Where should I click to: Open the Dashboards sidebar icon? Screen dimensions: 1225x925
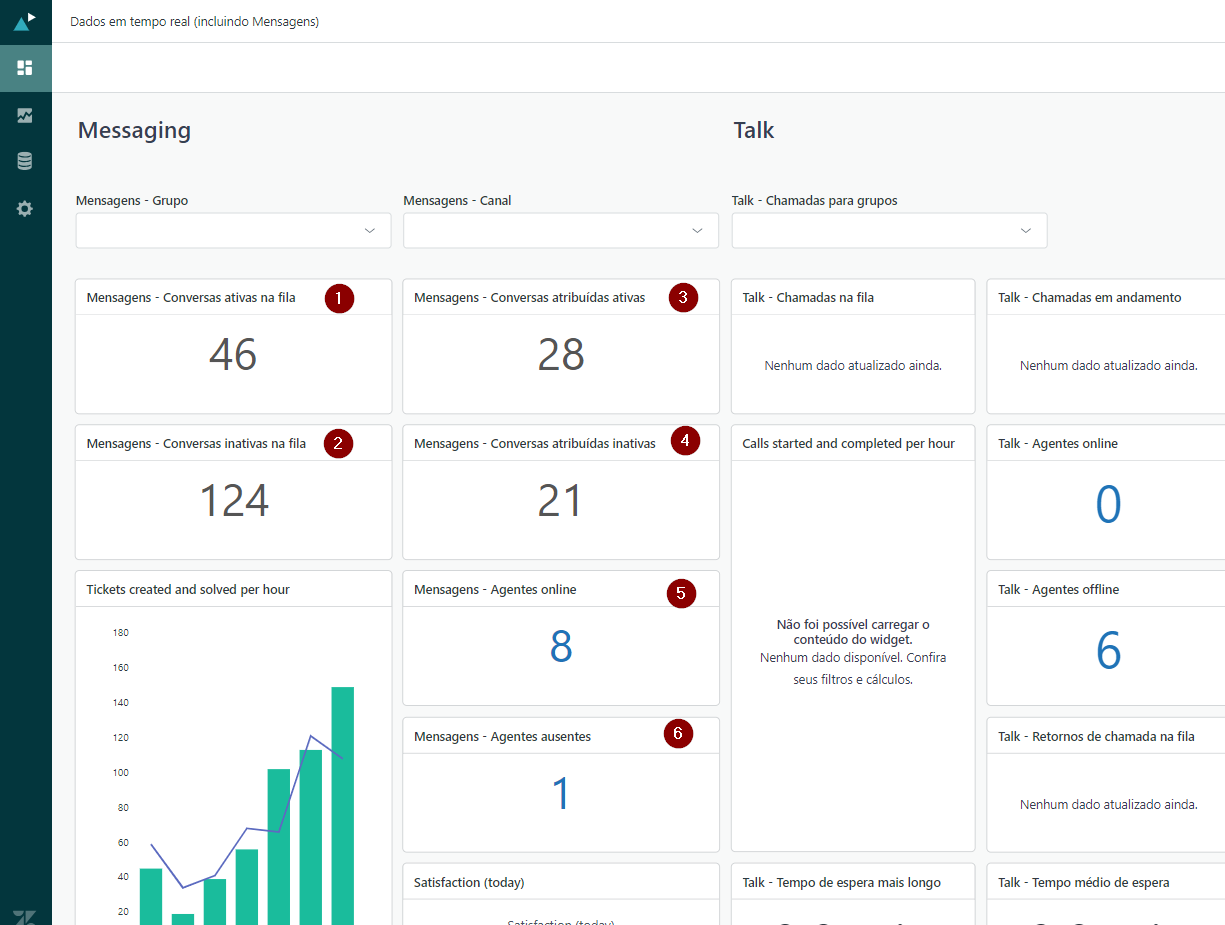(x=25, y=68)
